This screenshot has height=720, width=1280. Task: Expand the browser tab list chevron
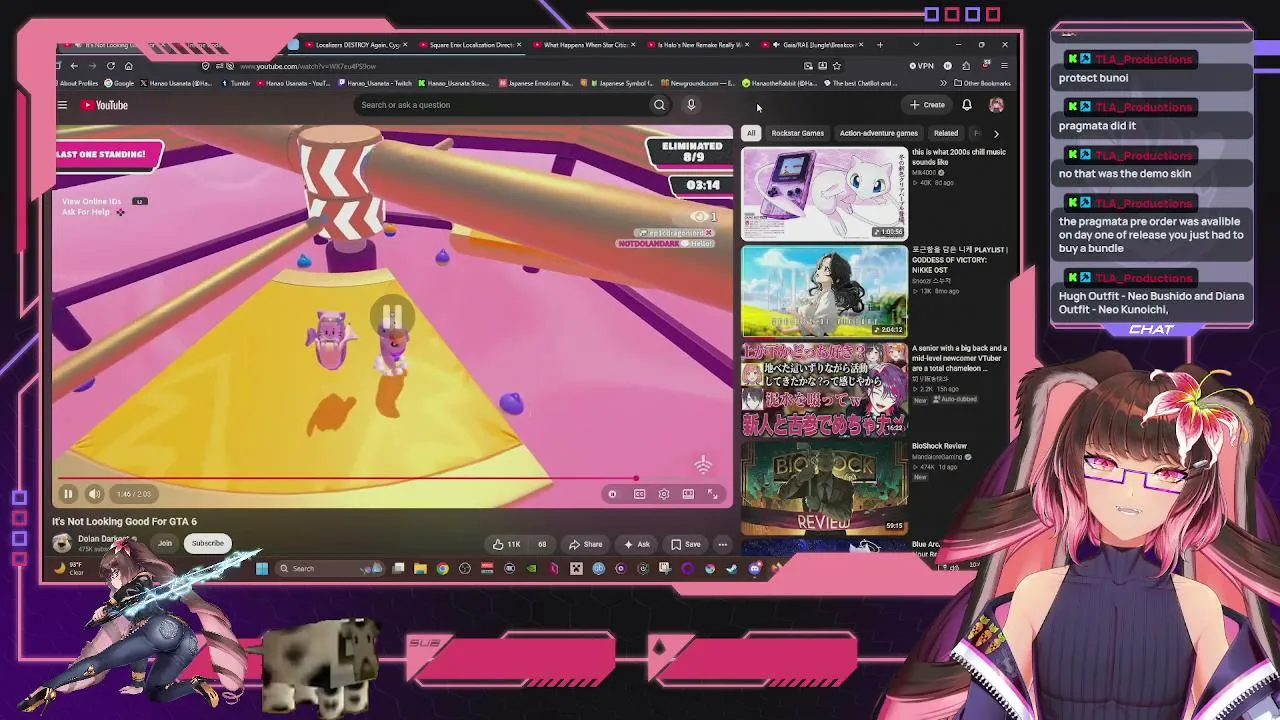coord(916,45)
